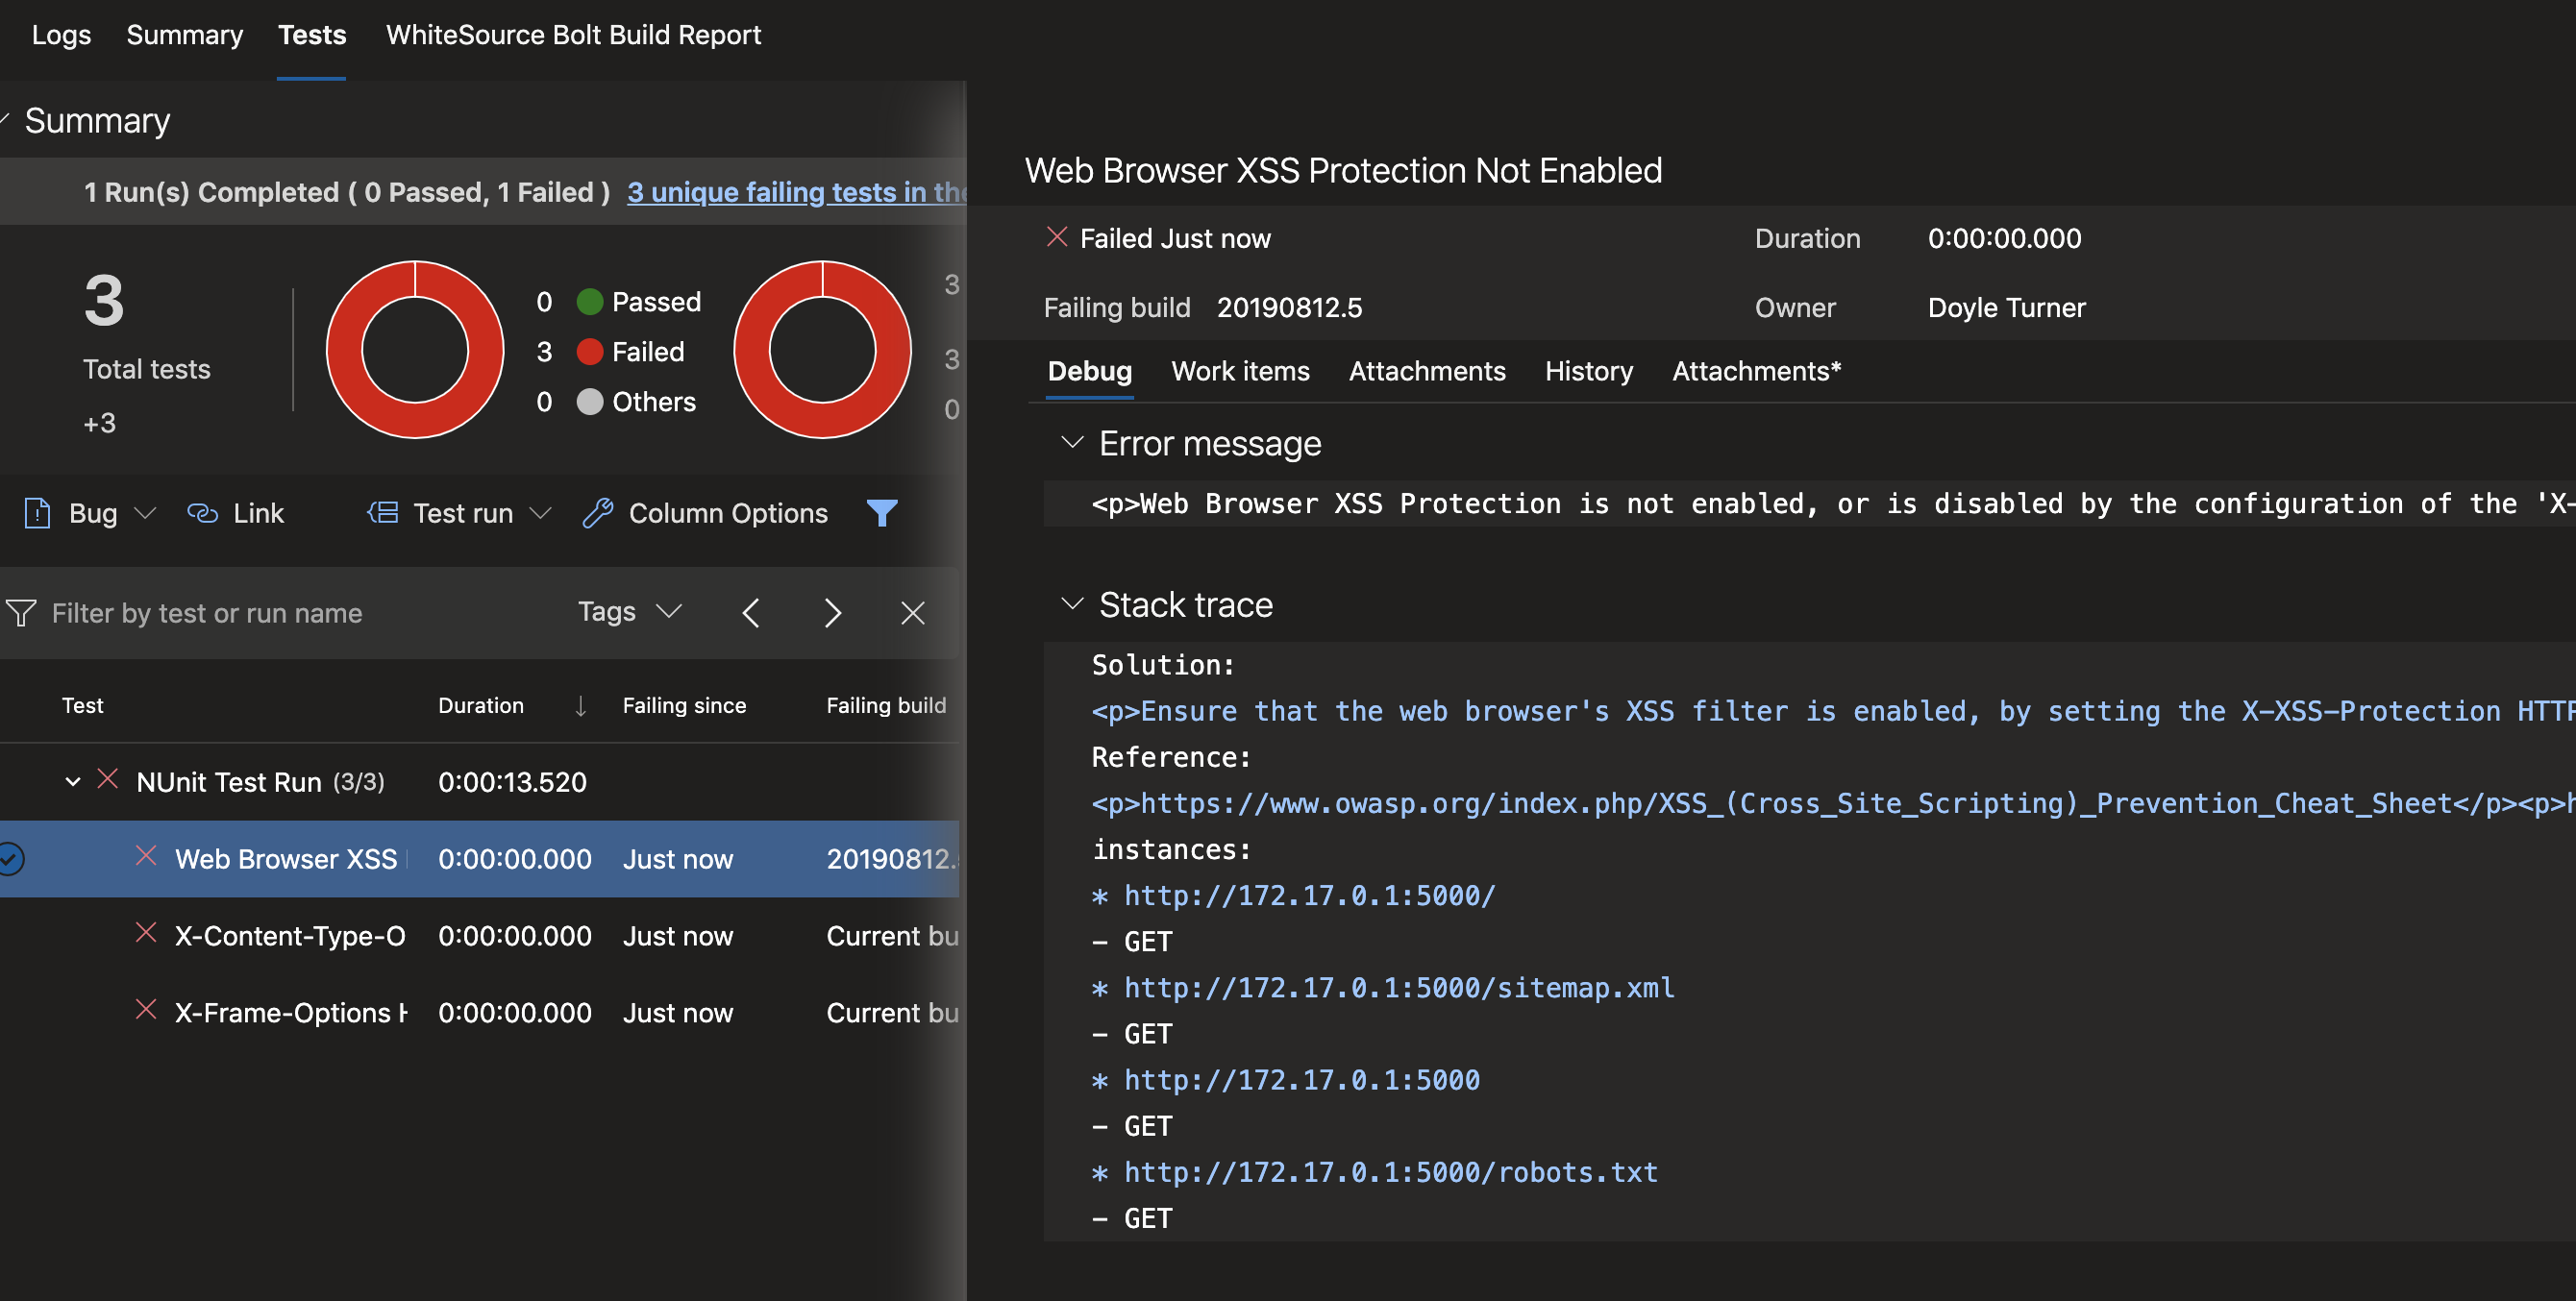Go to next result arrow
The width and height of the screenshot is (2576, 1301).
(832, 613)
